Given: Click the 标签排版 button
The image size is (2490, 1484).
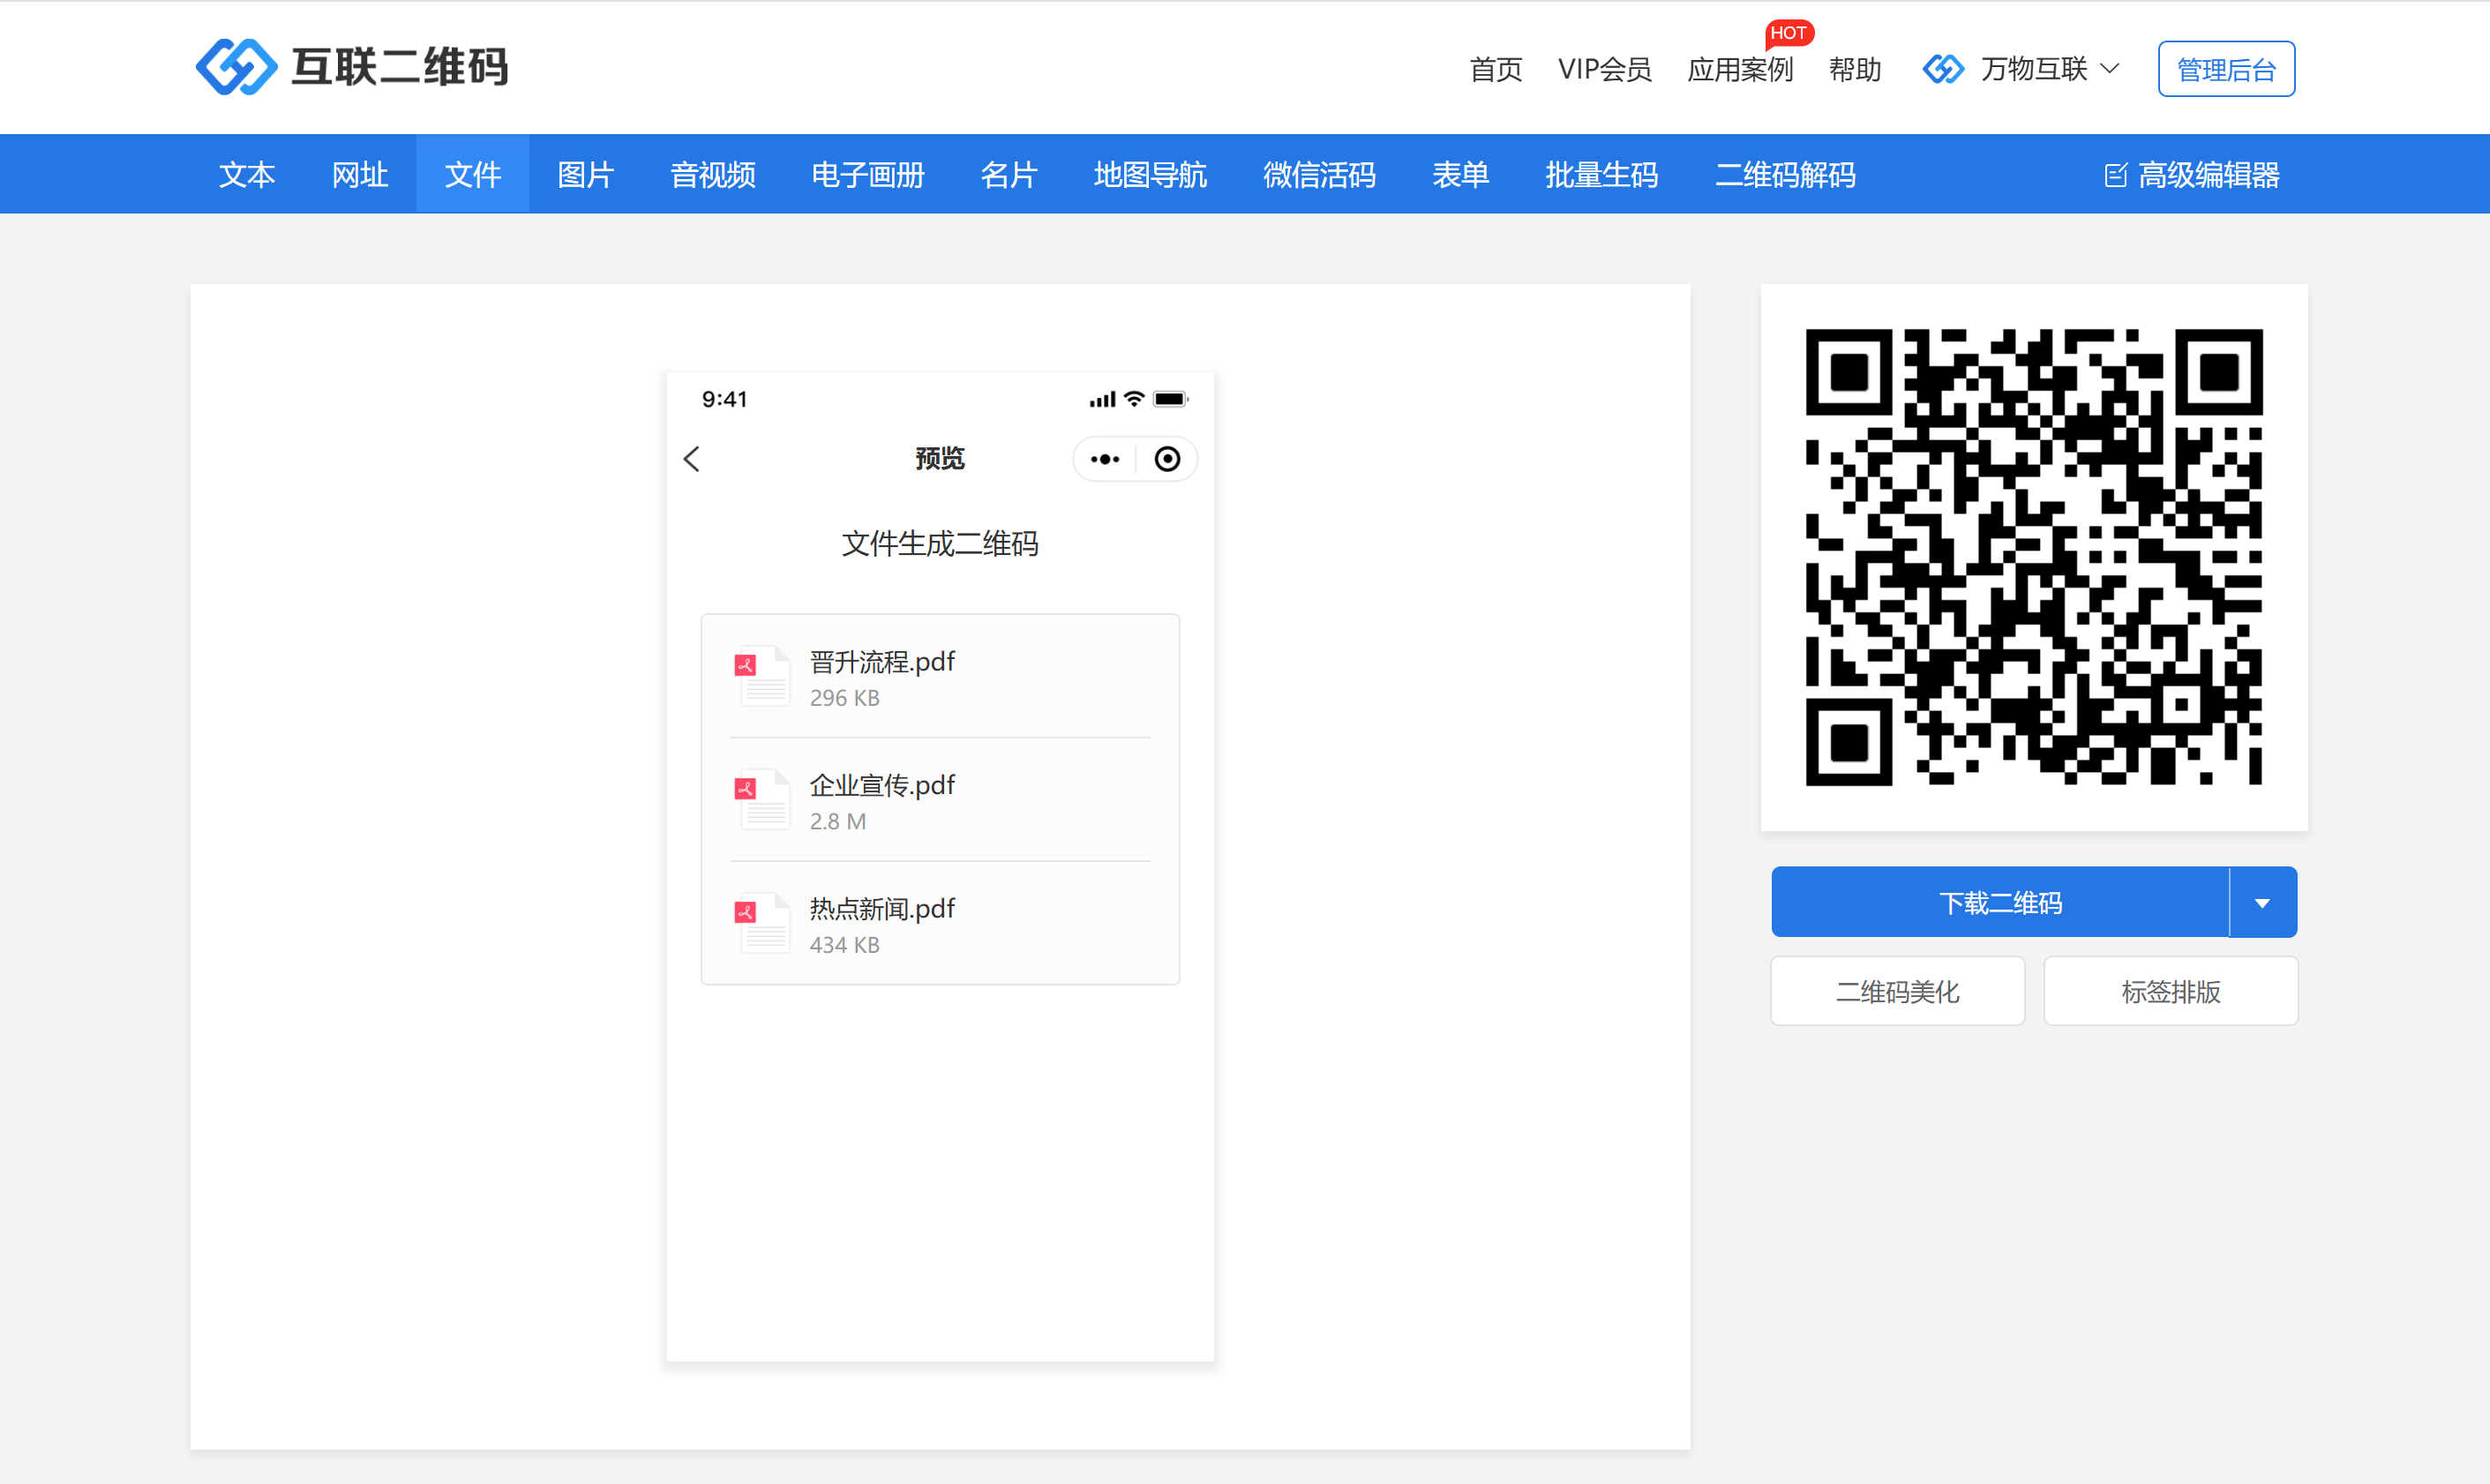Looking at the screenshot, I should click(x=2171, y=991).
